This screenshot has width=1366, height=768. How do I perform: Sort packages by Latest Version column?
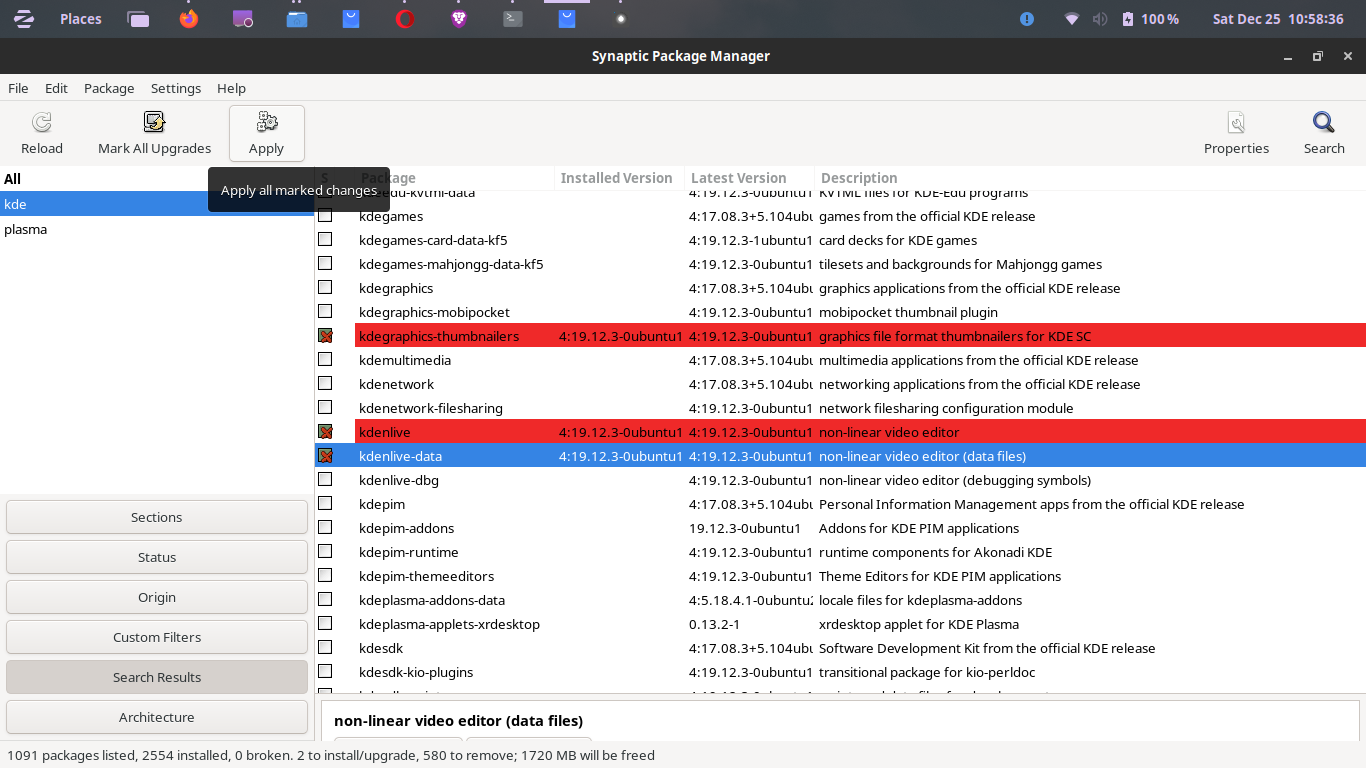pos(739,178)
